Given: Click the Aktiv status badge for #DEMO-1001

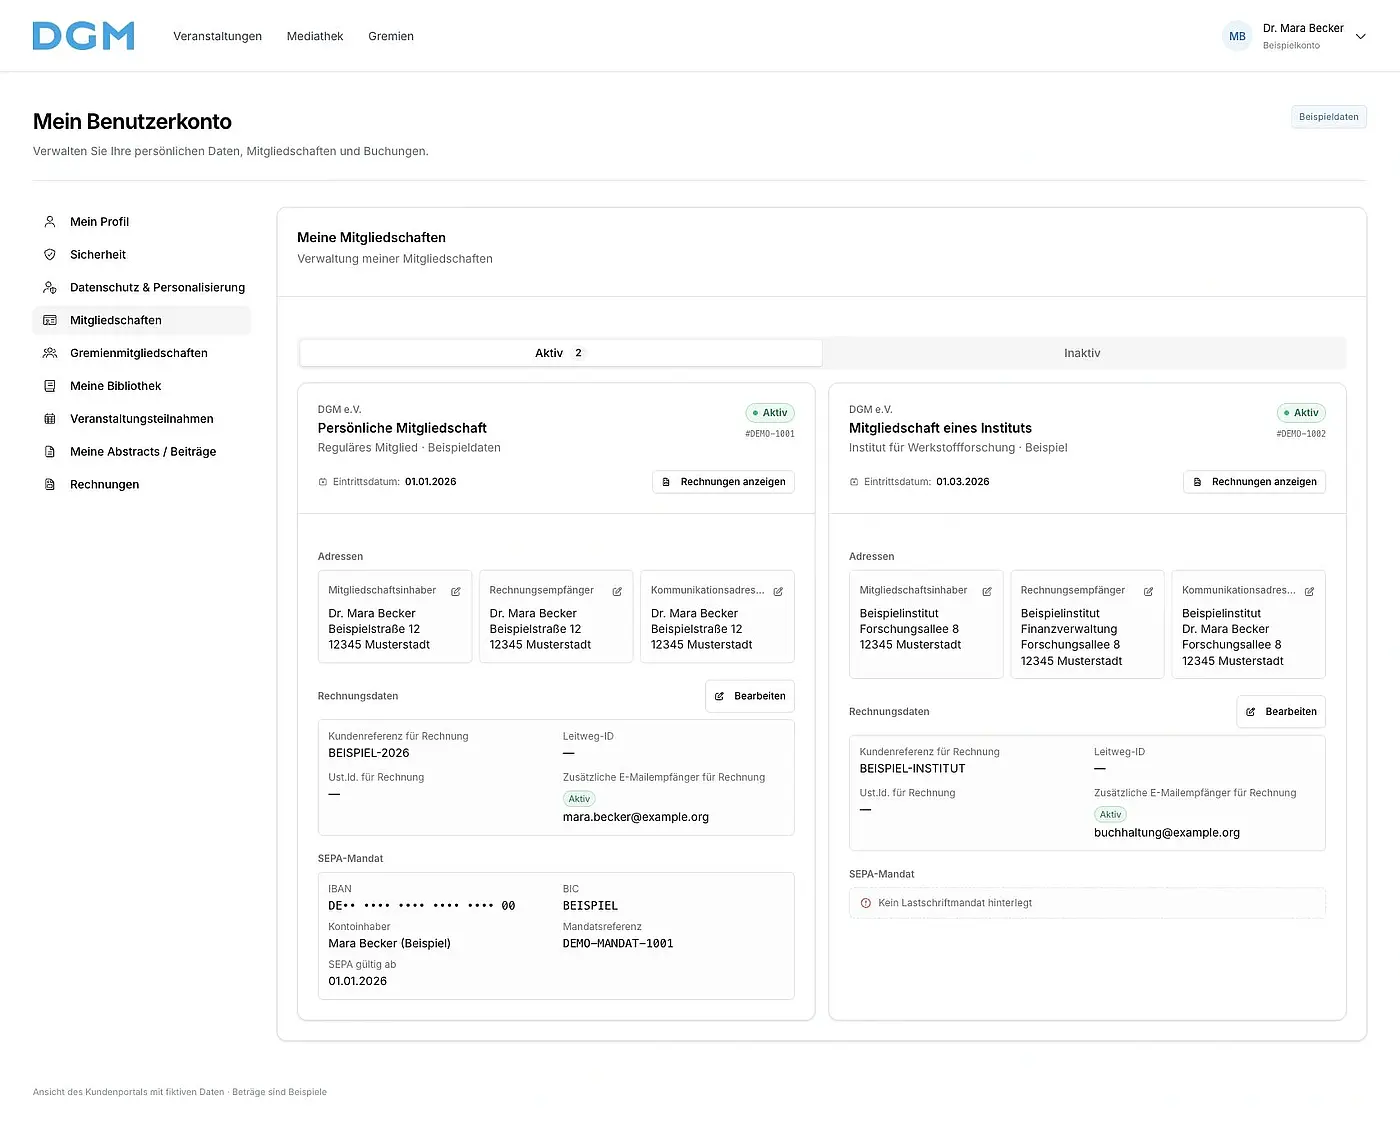Looking at the screenshot, I should pyautogui.click(x=770, y=413).
